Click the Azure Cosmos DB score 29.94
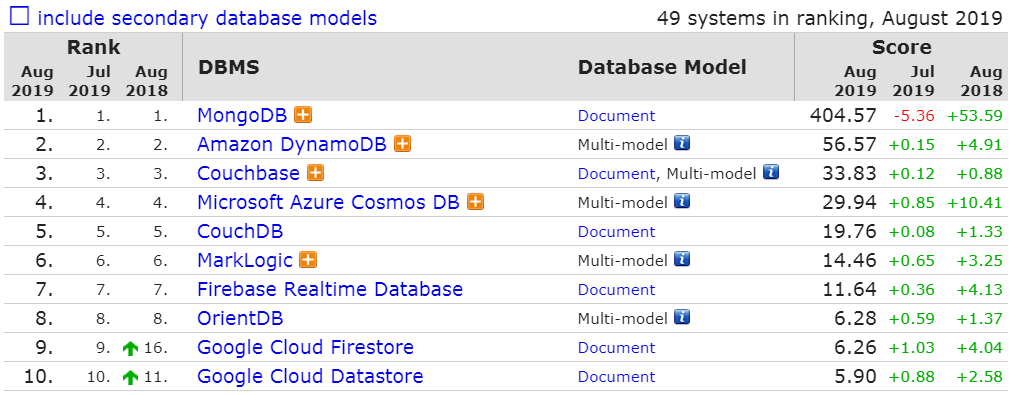This screenshot has height=395, width=1010. click(x=850, y=202)
